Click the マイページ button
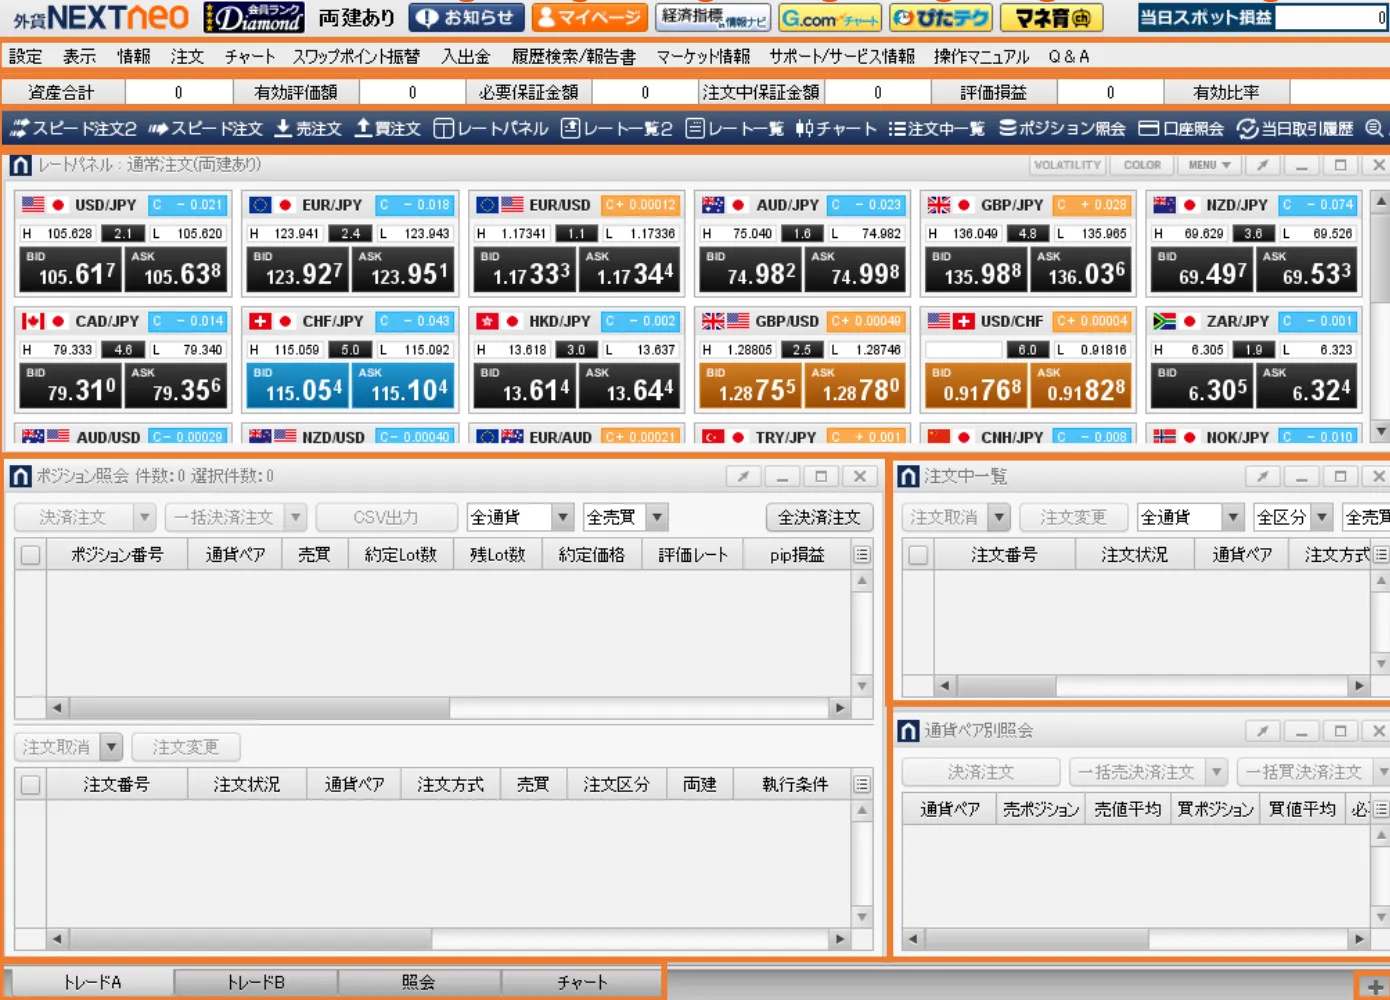The height and width of the screenshot is (1000, 1390). point(589,18)
